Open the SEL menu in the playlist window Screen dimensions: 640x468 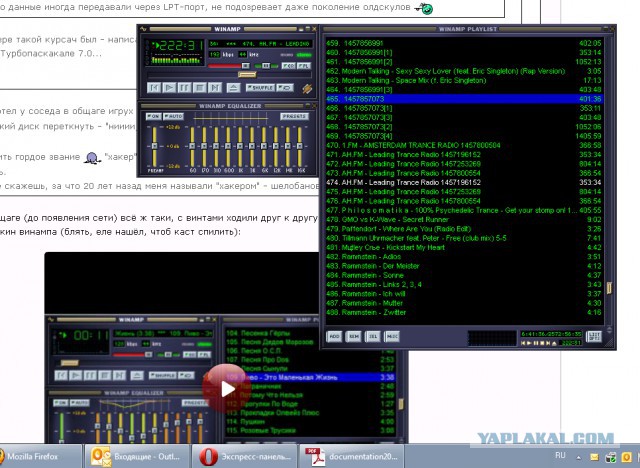[373, 337]
